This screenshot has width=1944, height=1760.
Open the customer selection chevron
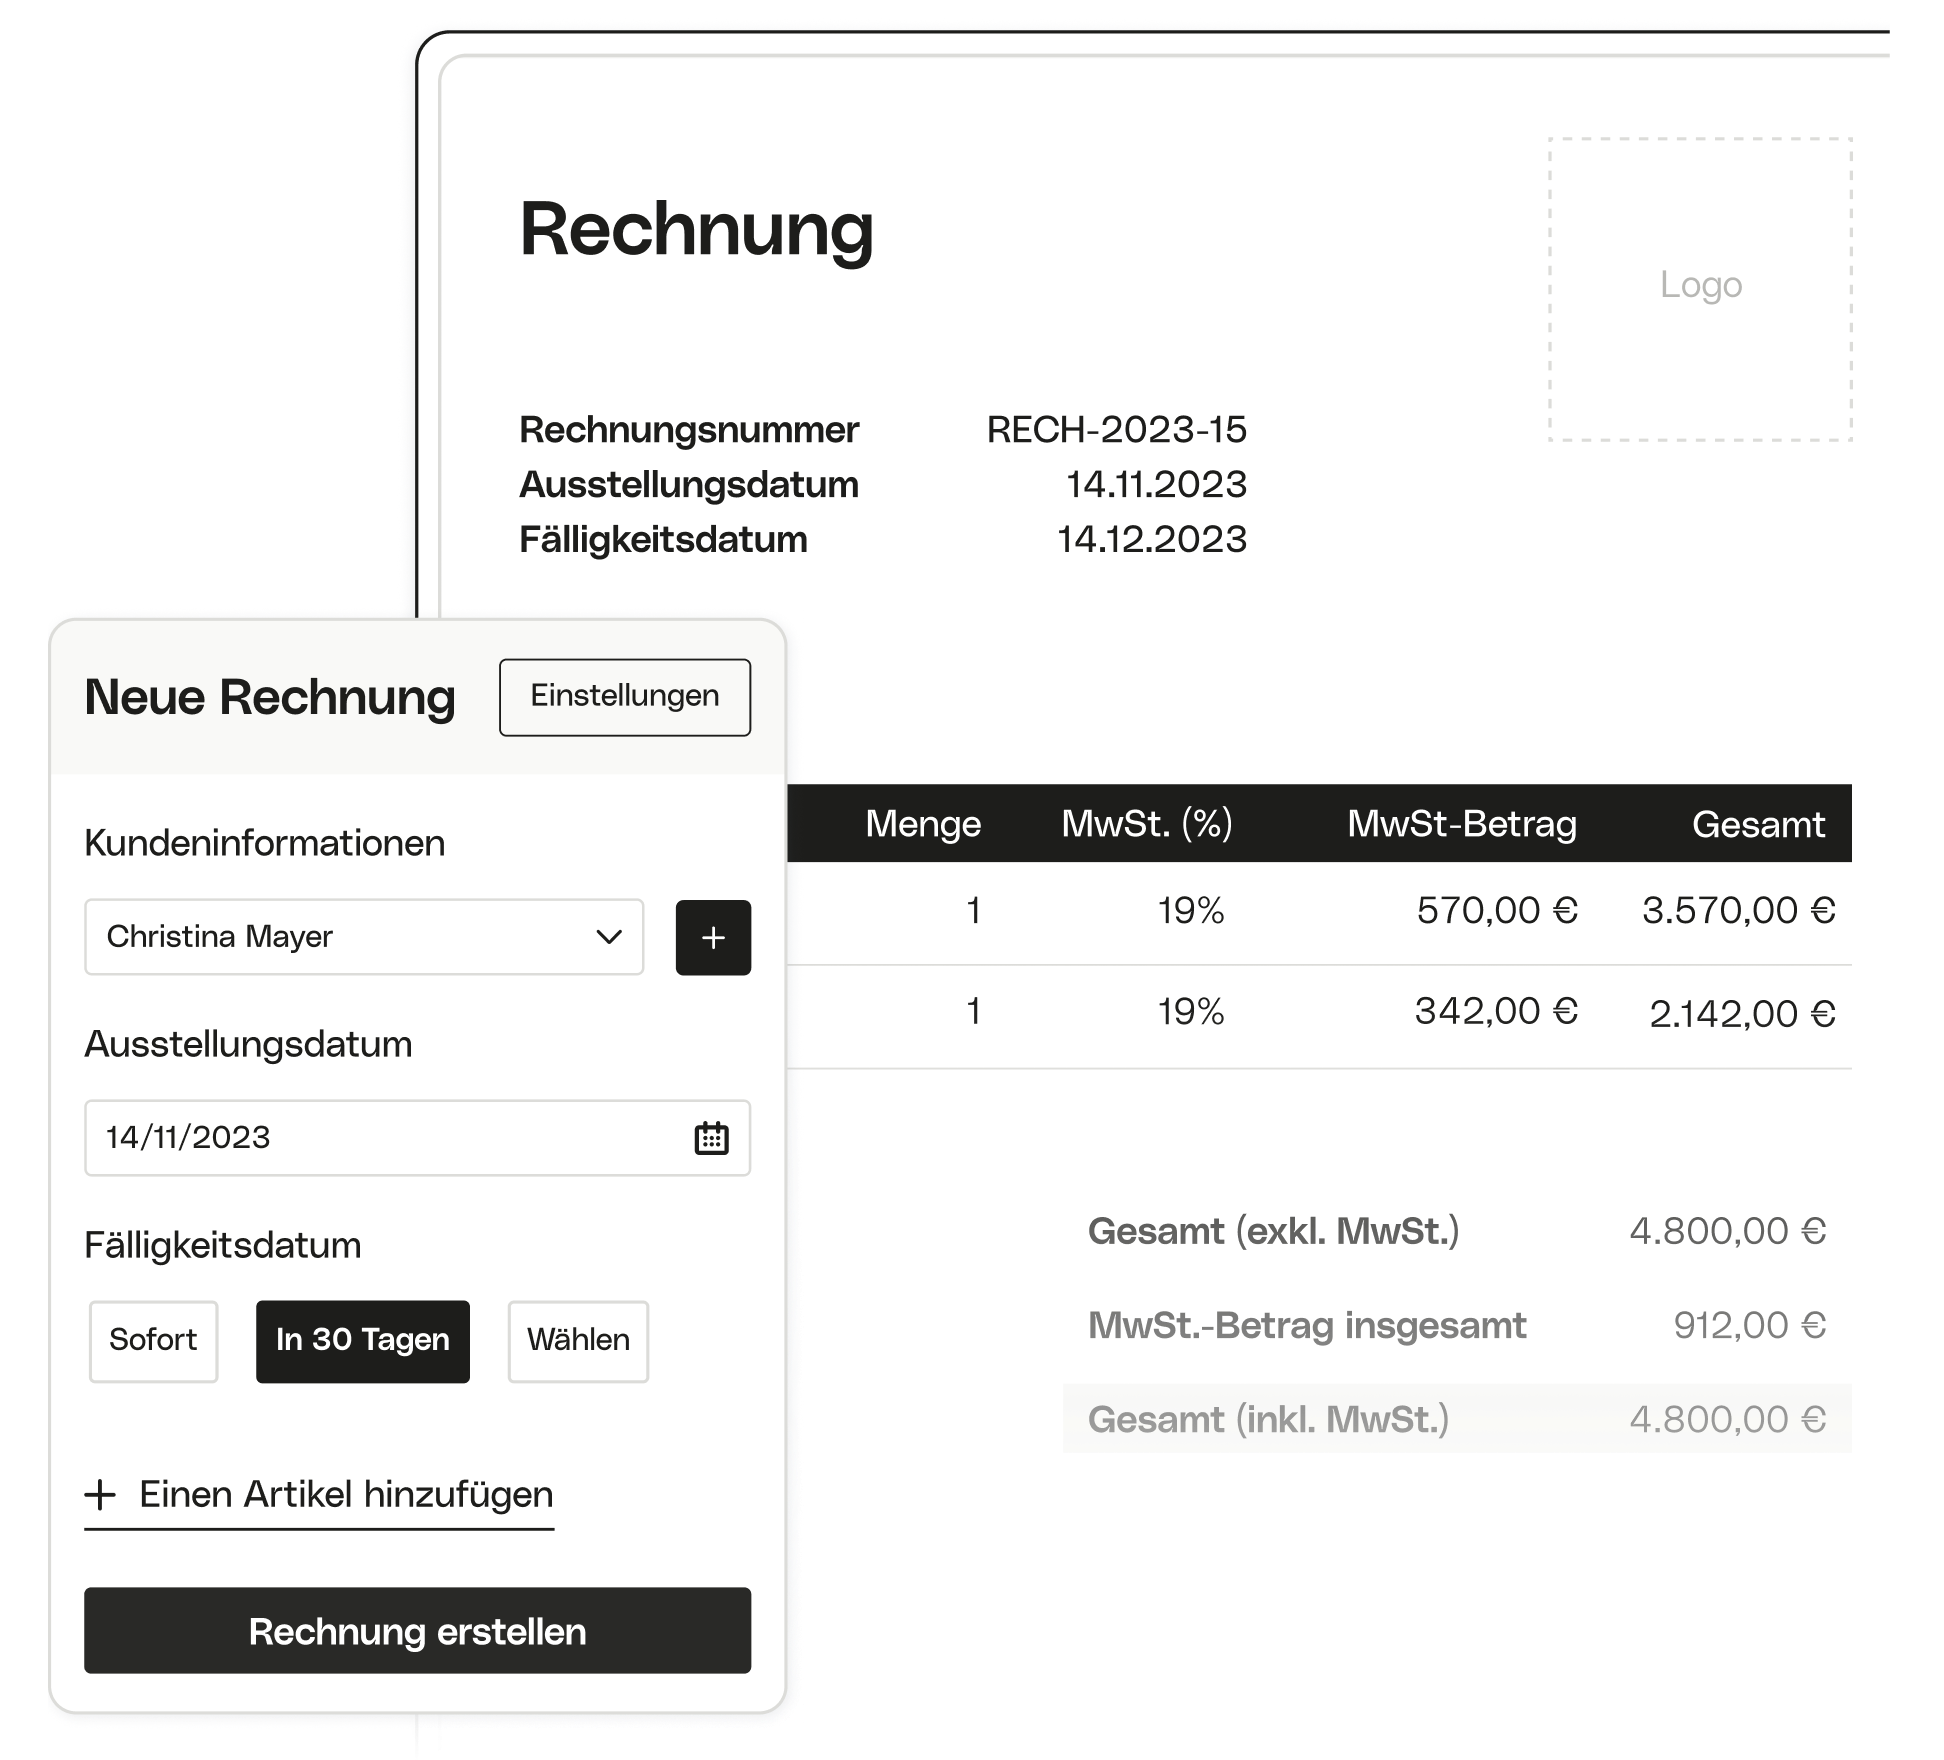[x=607, y=937]
